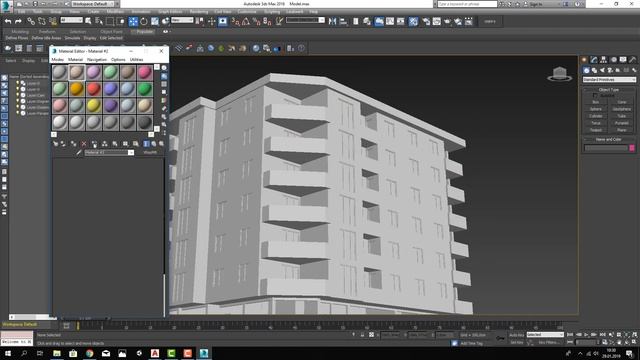This screenshot has width=640, height=360.
Task: Open Navigation menu in Material Editor
Action: 97,60
